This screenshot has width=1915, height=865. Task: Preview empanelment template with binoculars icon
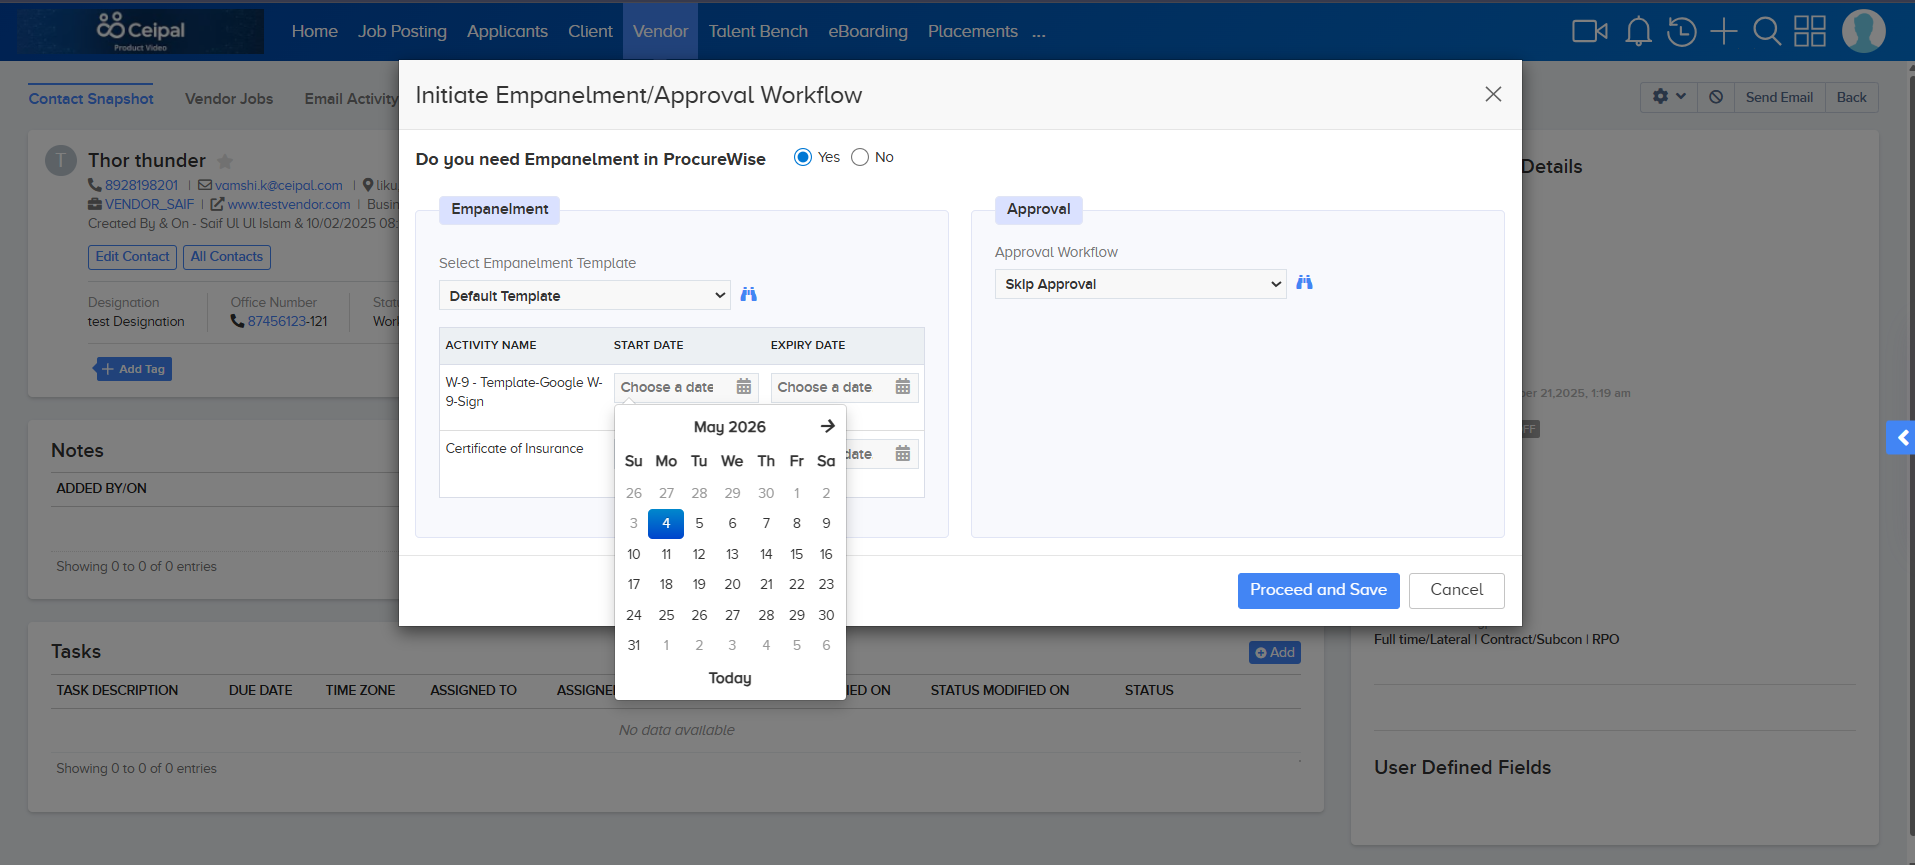tap(748, 294)
